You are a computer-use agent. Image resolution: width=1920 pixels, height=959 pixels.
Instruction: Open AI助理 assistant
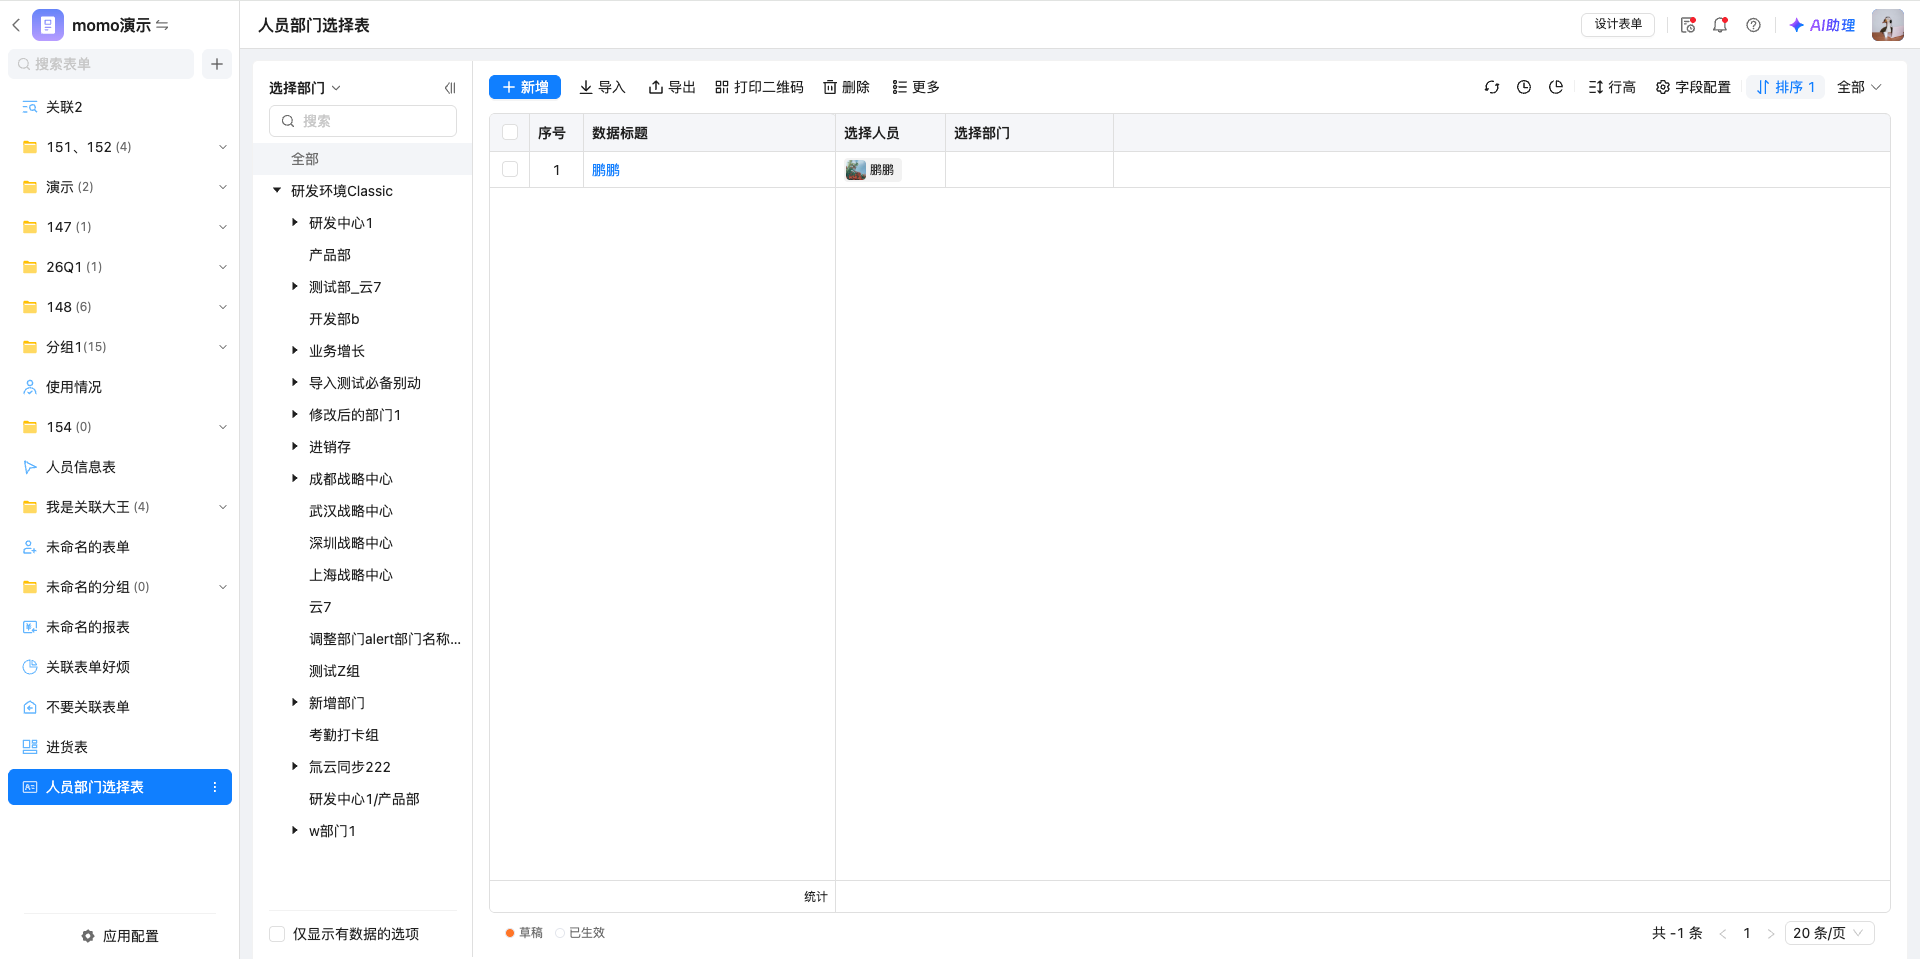point(1822,25)
